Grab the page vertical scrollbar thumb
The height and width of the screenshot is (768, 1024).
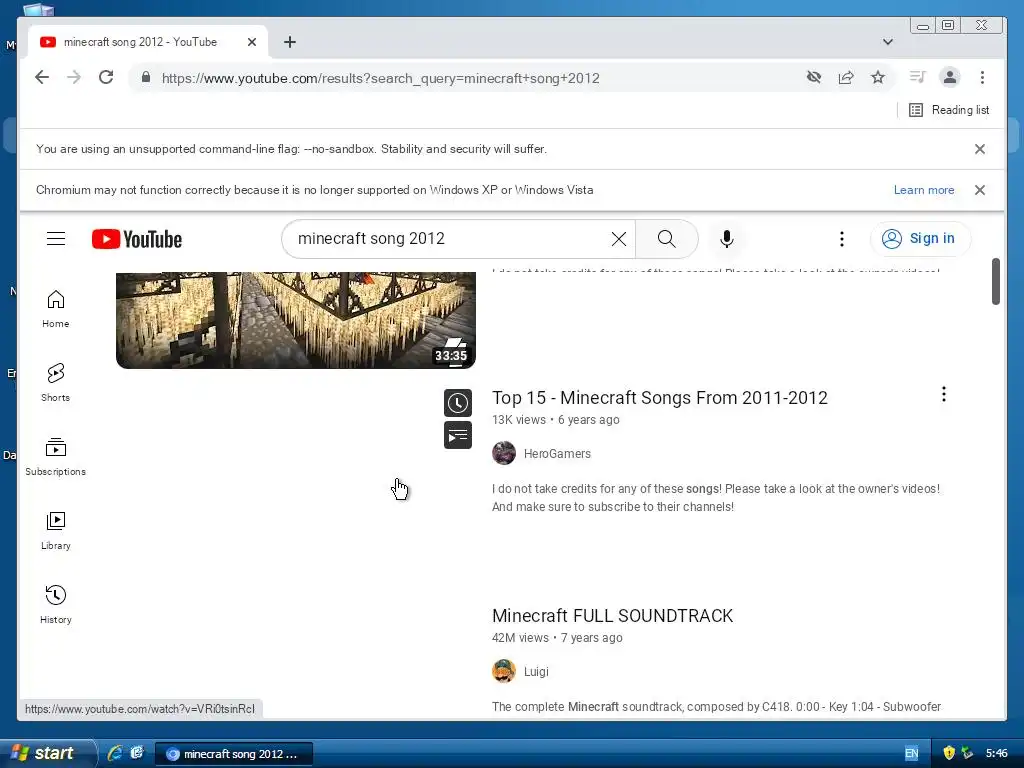[x=996, y=281]
